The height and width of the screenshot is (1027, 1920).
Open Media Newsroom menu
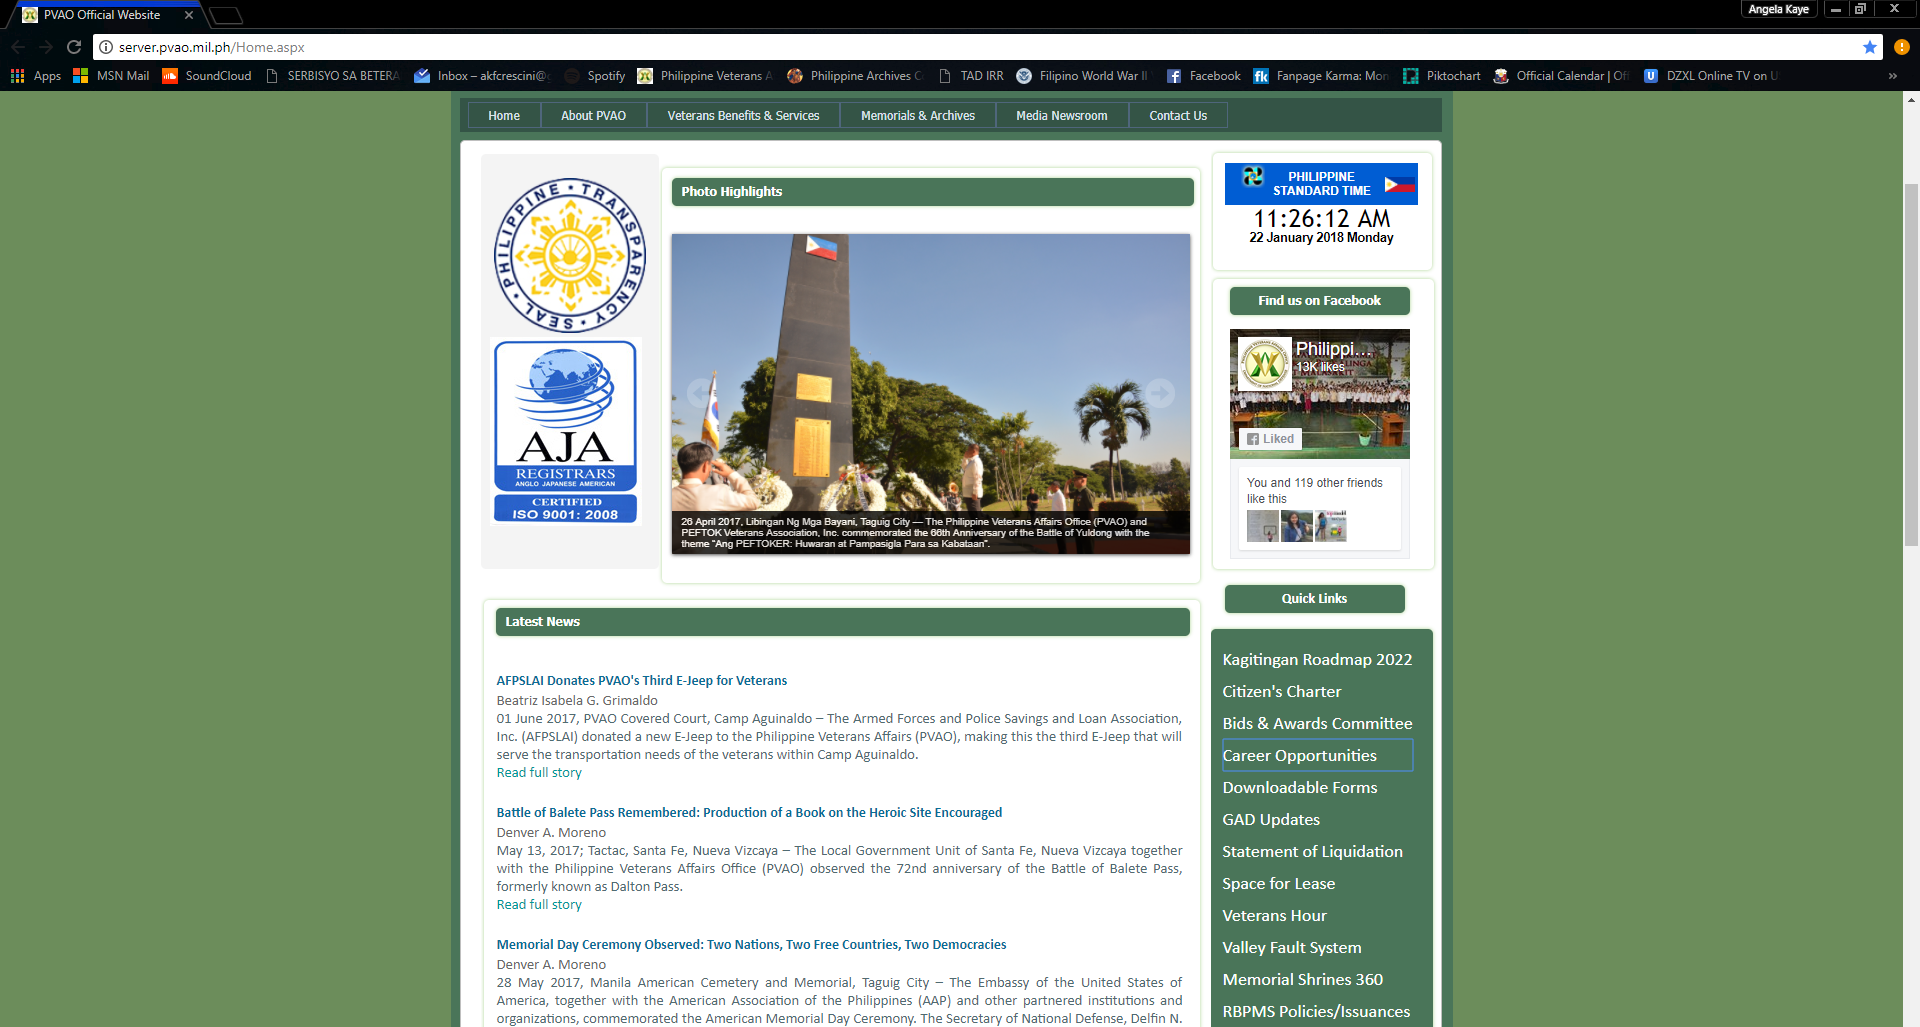[1062, 116]
